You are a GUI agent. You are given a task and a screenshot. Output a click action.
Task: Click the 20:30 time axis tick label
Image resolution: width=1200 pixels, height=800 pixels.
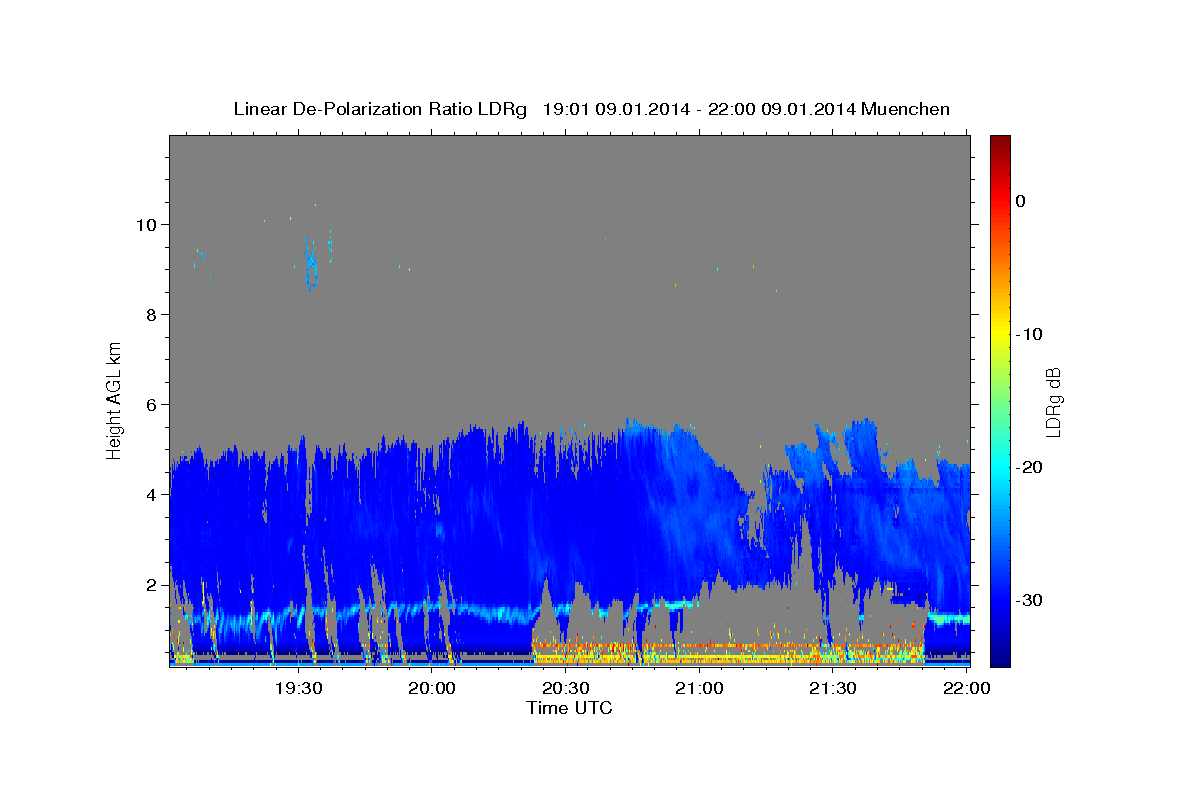566,688
